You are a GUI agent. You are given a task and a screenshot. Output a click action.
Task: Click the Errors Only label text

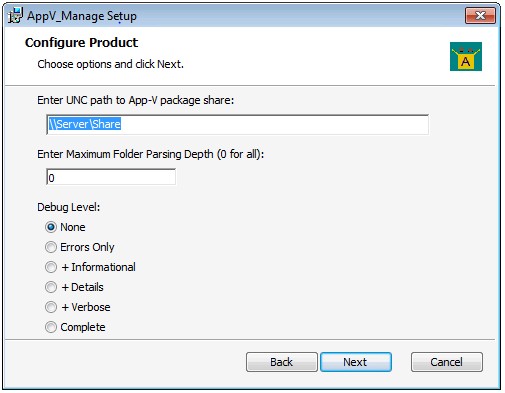[x=87, y=247]
